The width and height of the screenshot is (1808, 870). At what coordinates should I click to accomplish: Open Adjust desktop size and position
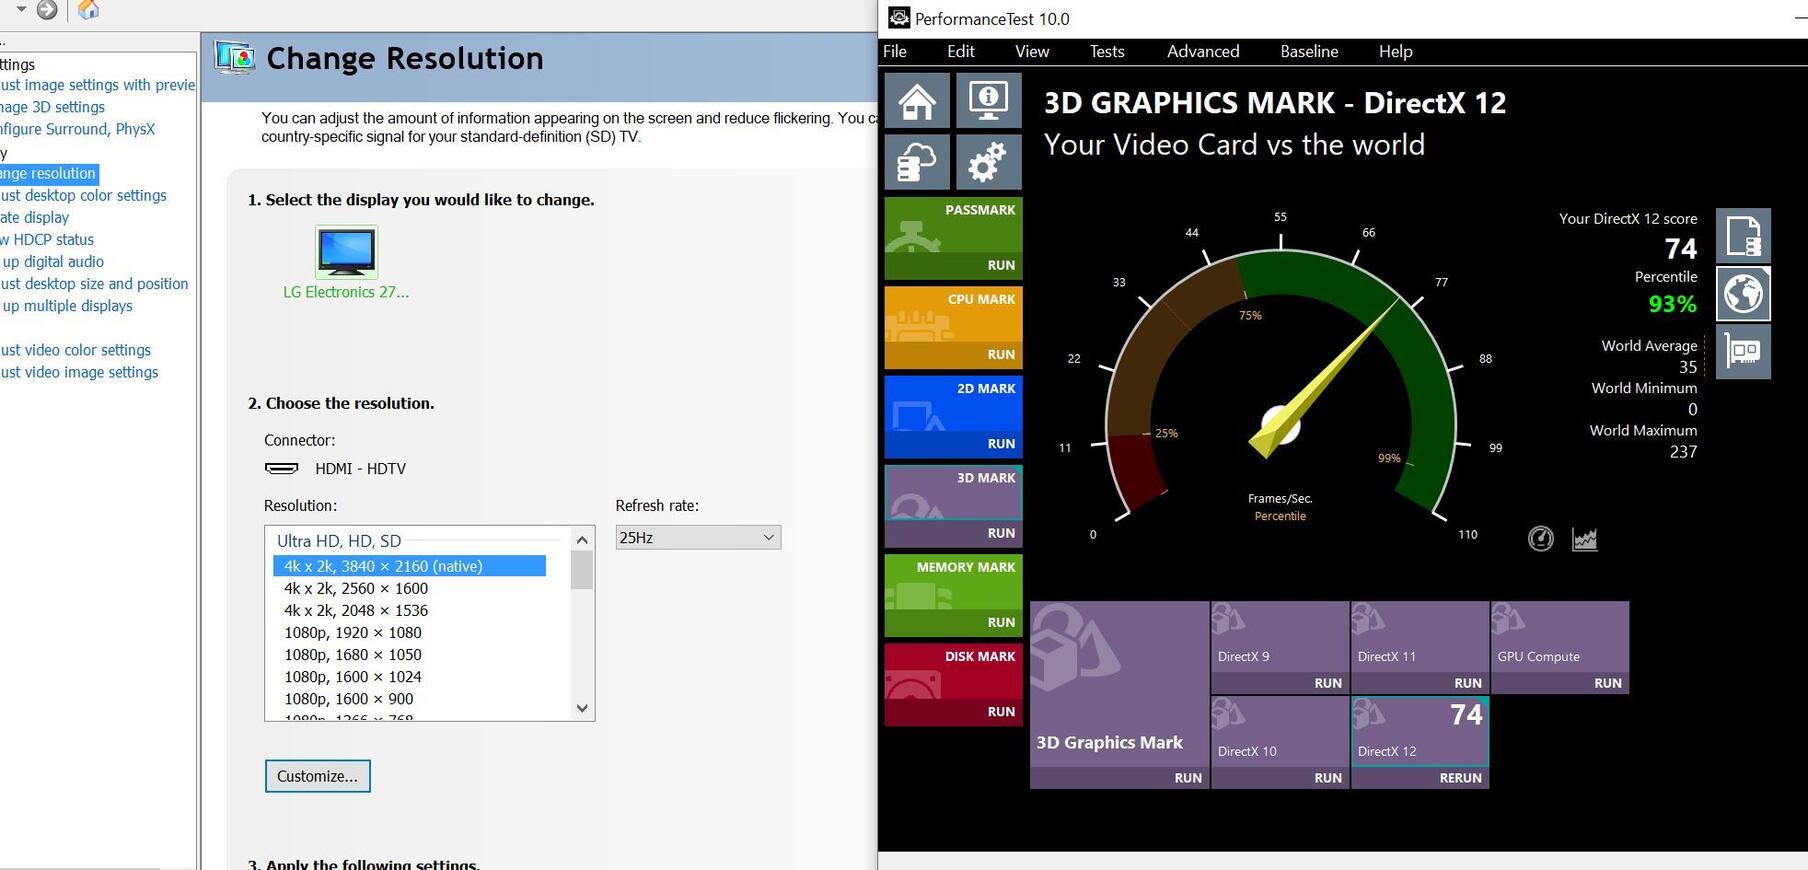pyautogui.click(x=94, y=283)
